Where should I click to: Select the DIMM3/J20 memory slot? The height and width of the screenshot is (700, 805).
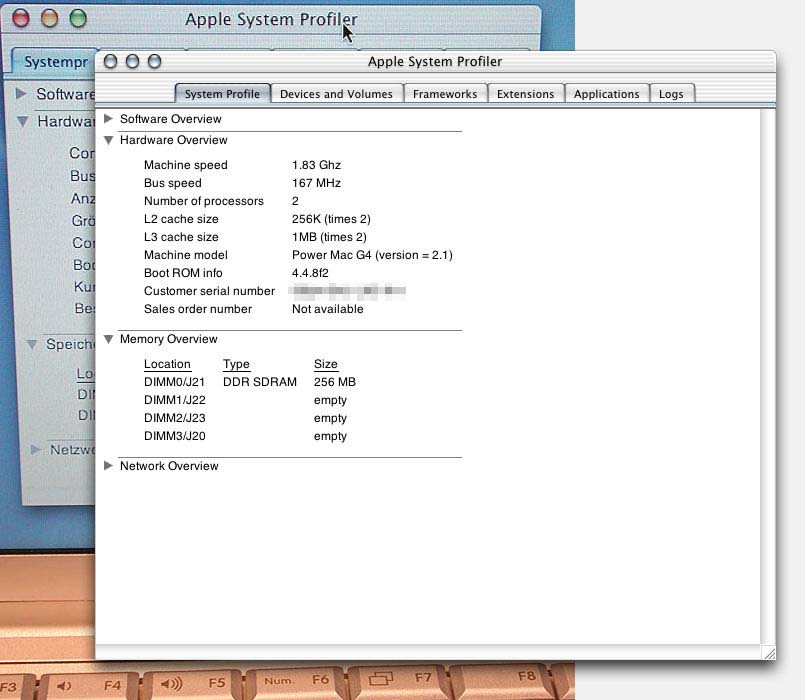coord(175,436)
